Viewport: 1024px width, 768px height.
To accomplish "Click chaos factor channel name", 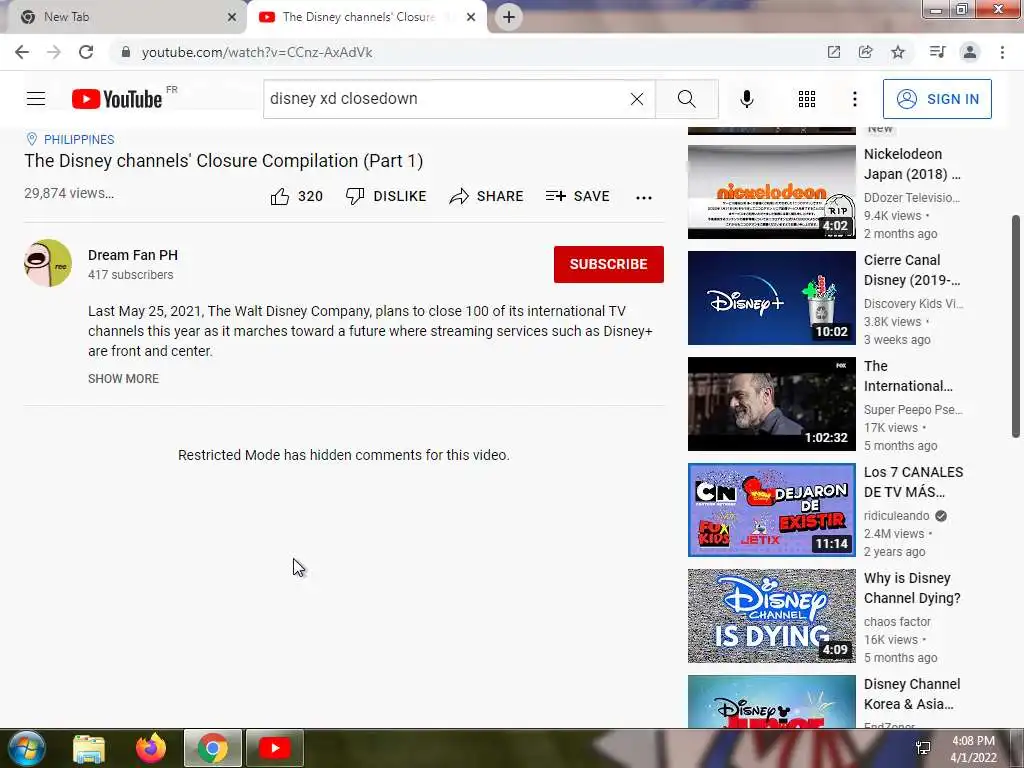I will [897, 622].
